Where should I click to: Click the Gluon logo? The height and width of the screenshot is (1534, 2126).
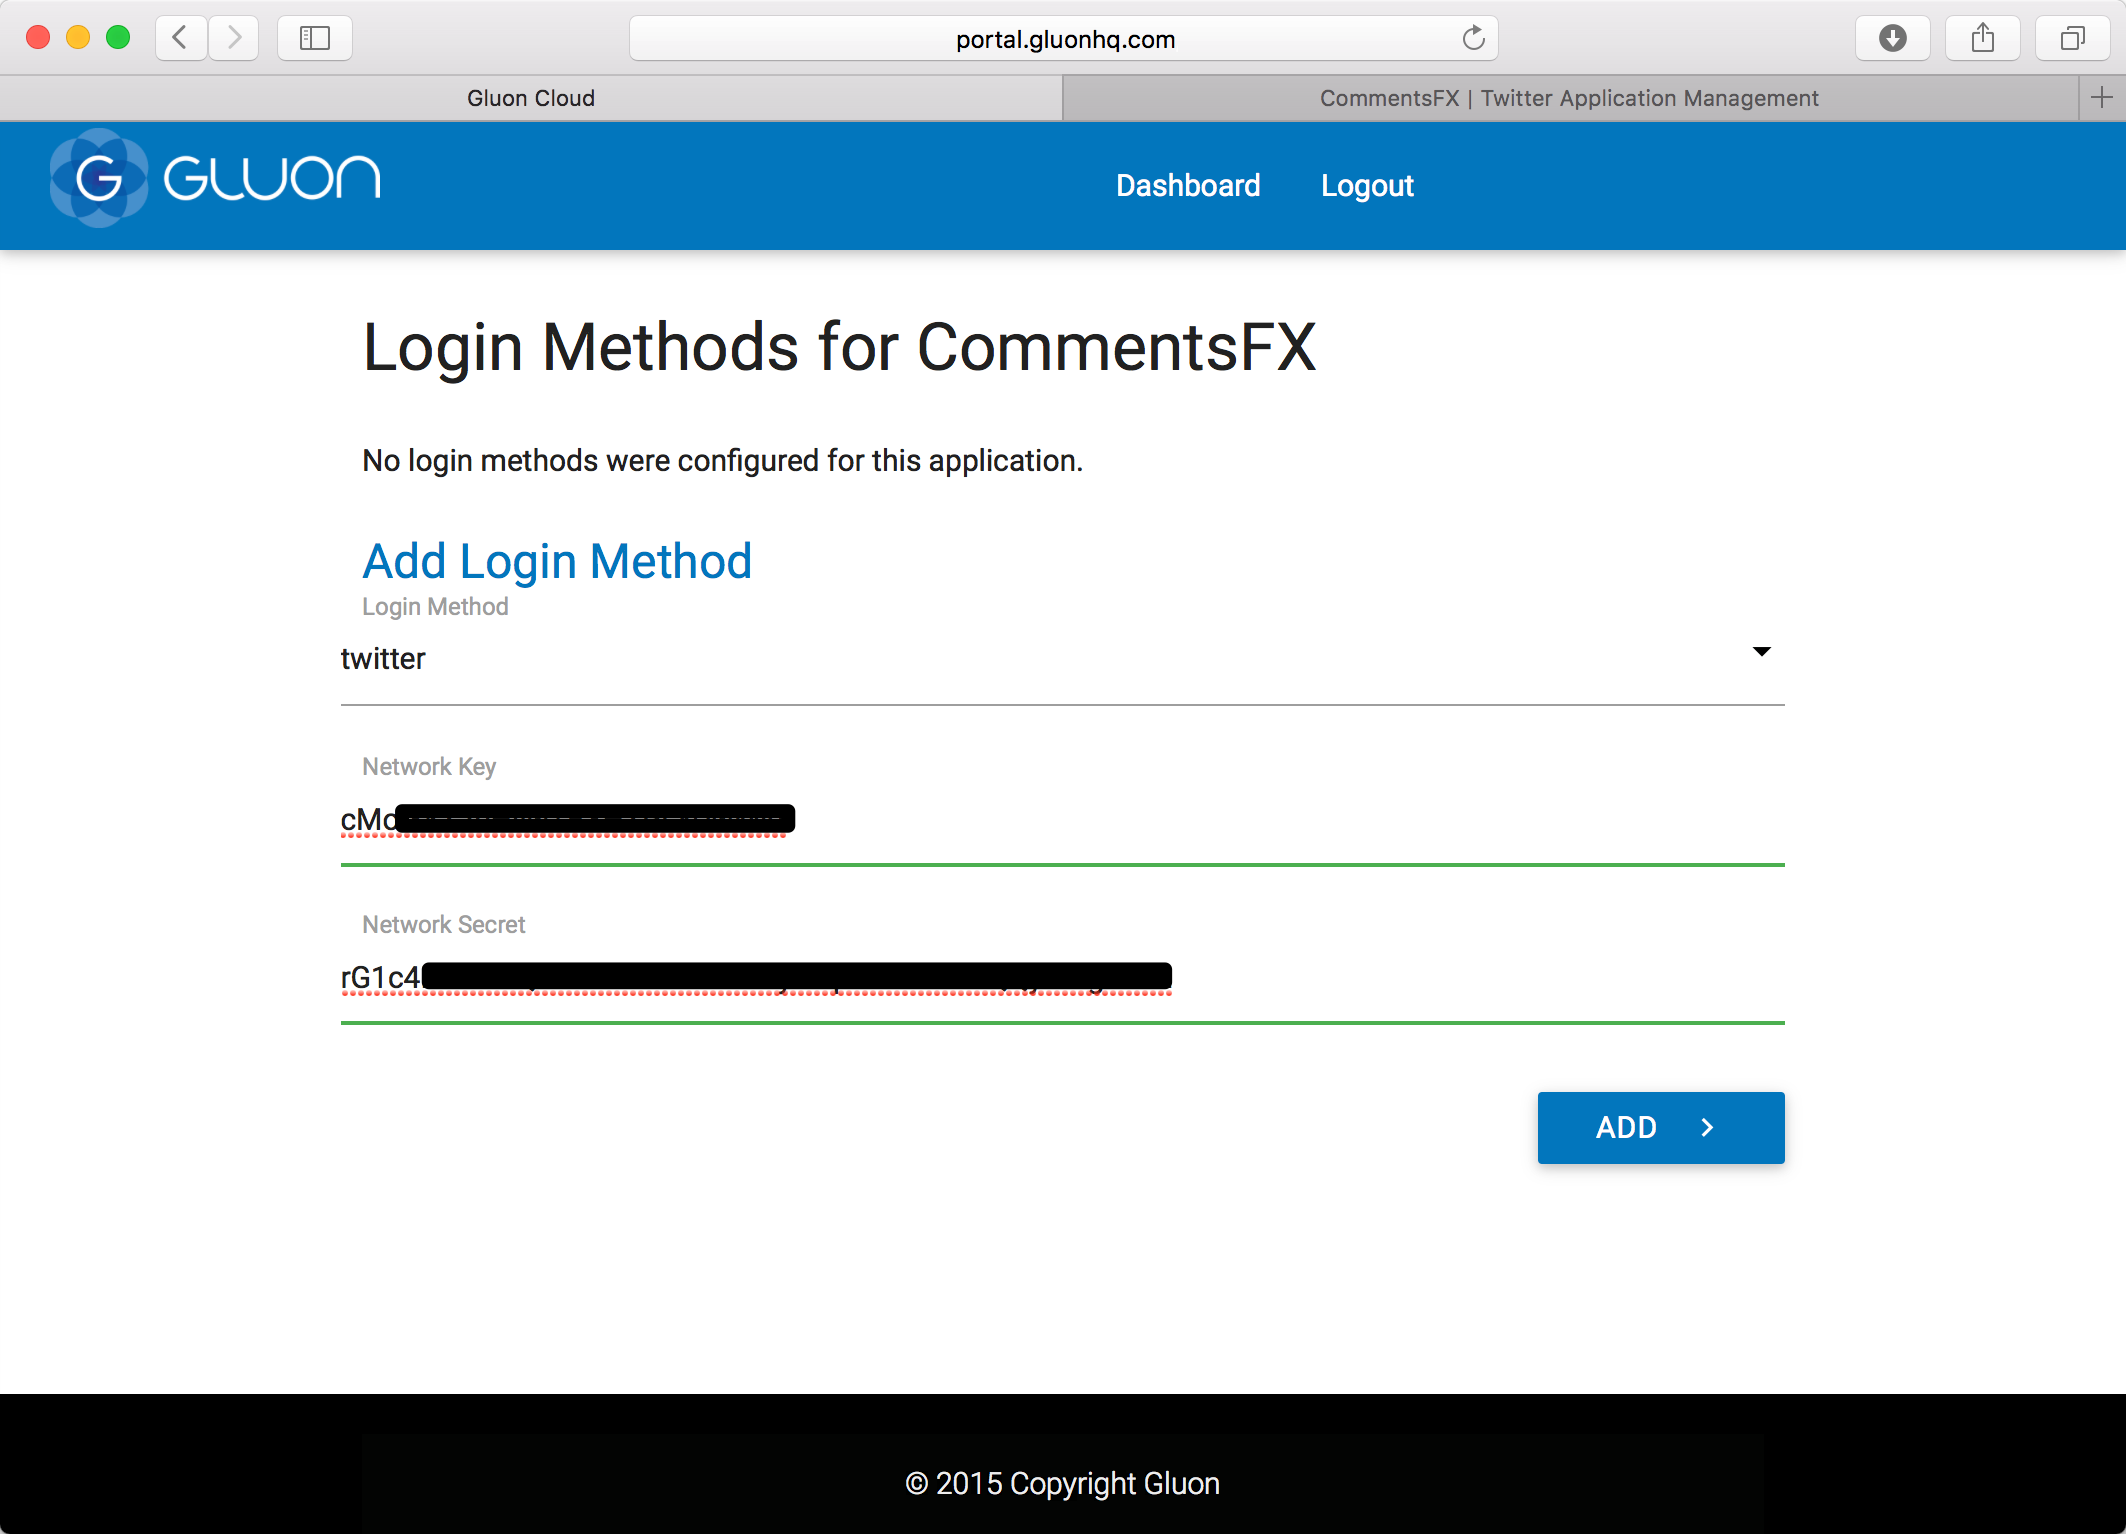coord(215,178)
